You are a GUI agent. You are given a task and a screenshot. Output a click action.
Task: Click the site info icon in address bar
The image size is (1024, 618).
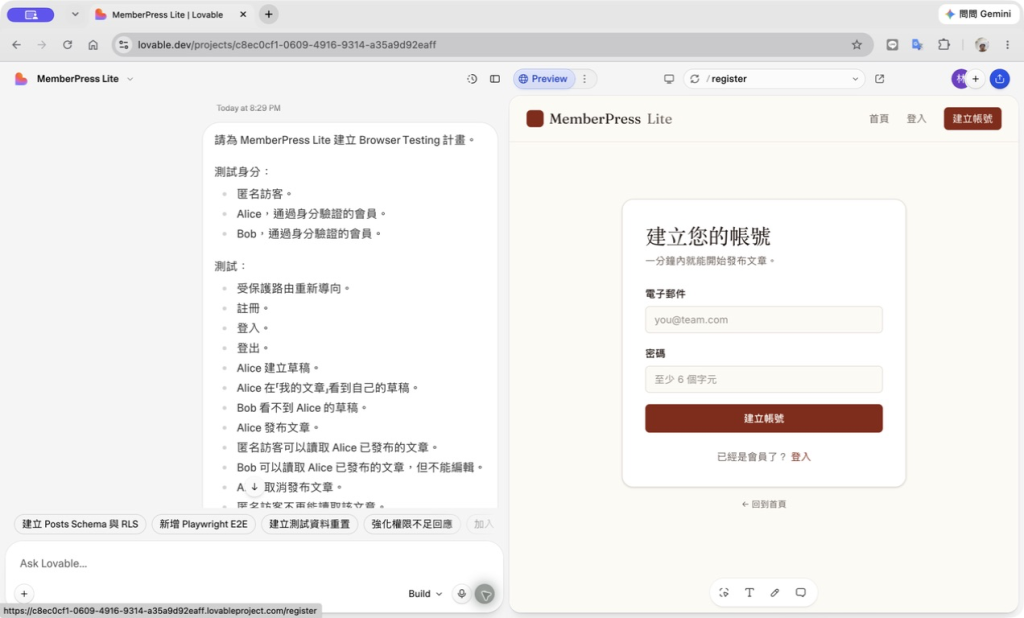[123, 44]
